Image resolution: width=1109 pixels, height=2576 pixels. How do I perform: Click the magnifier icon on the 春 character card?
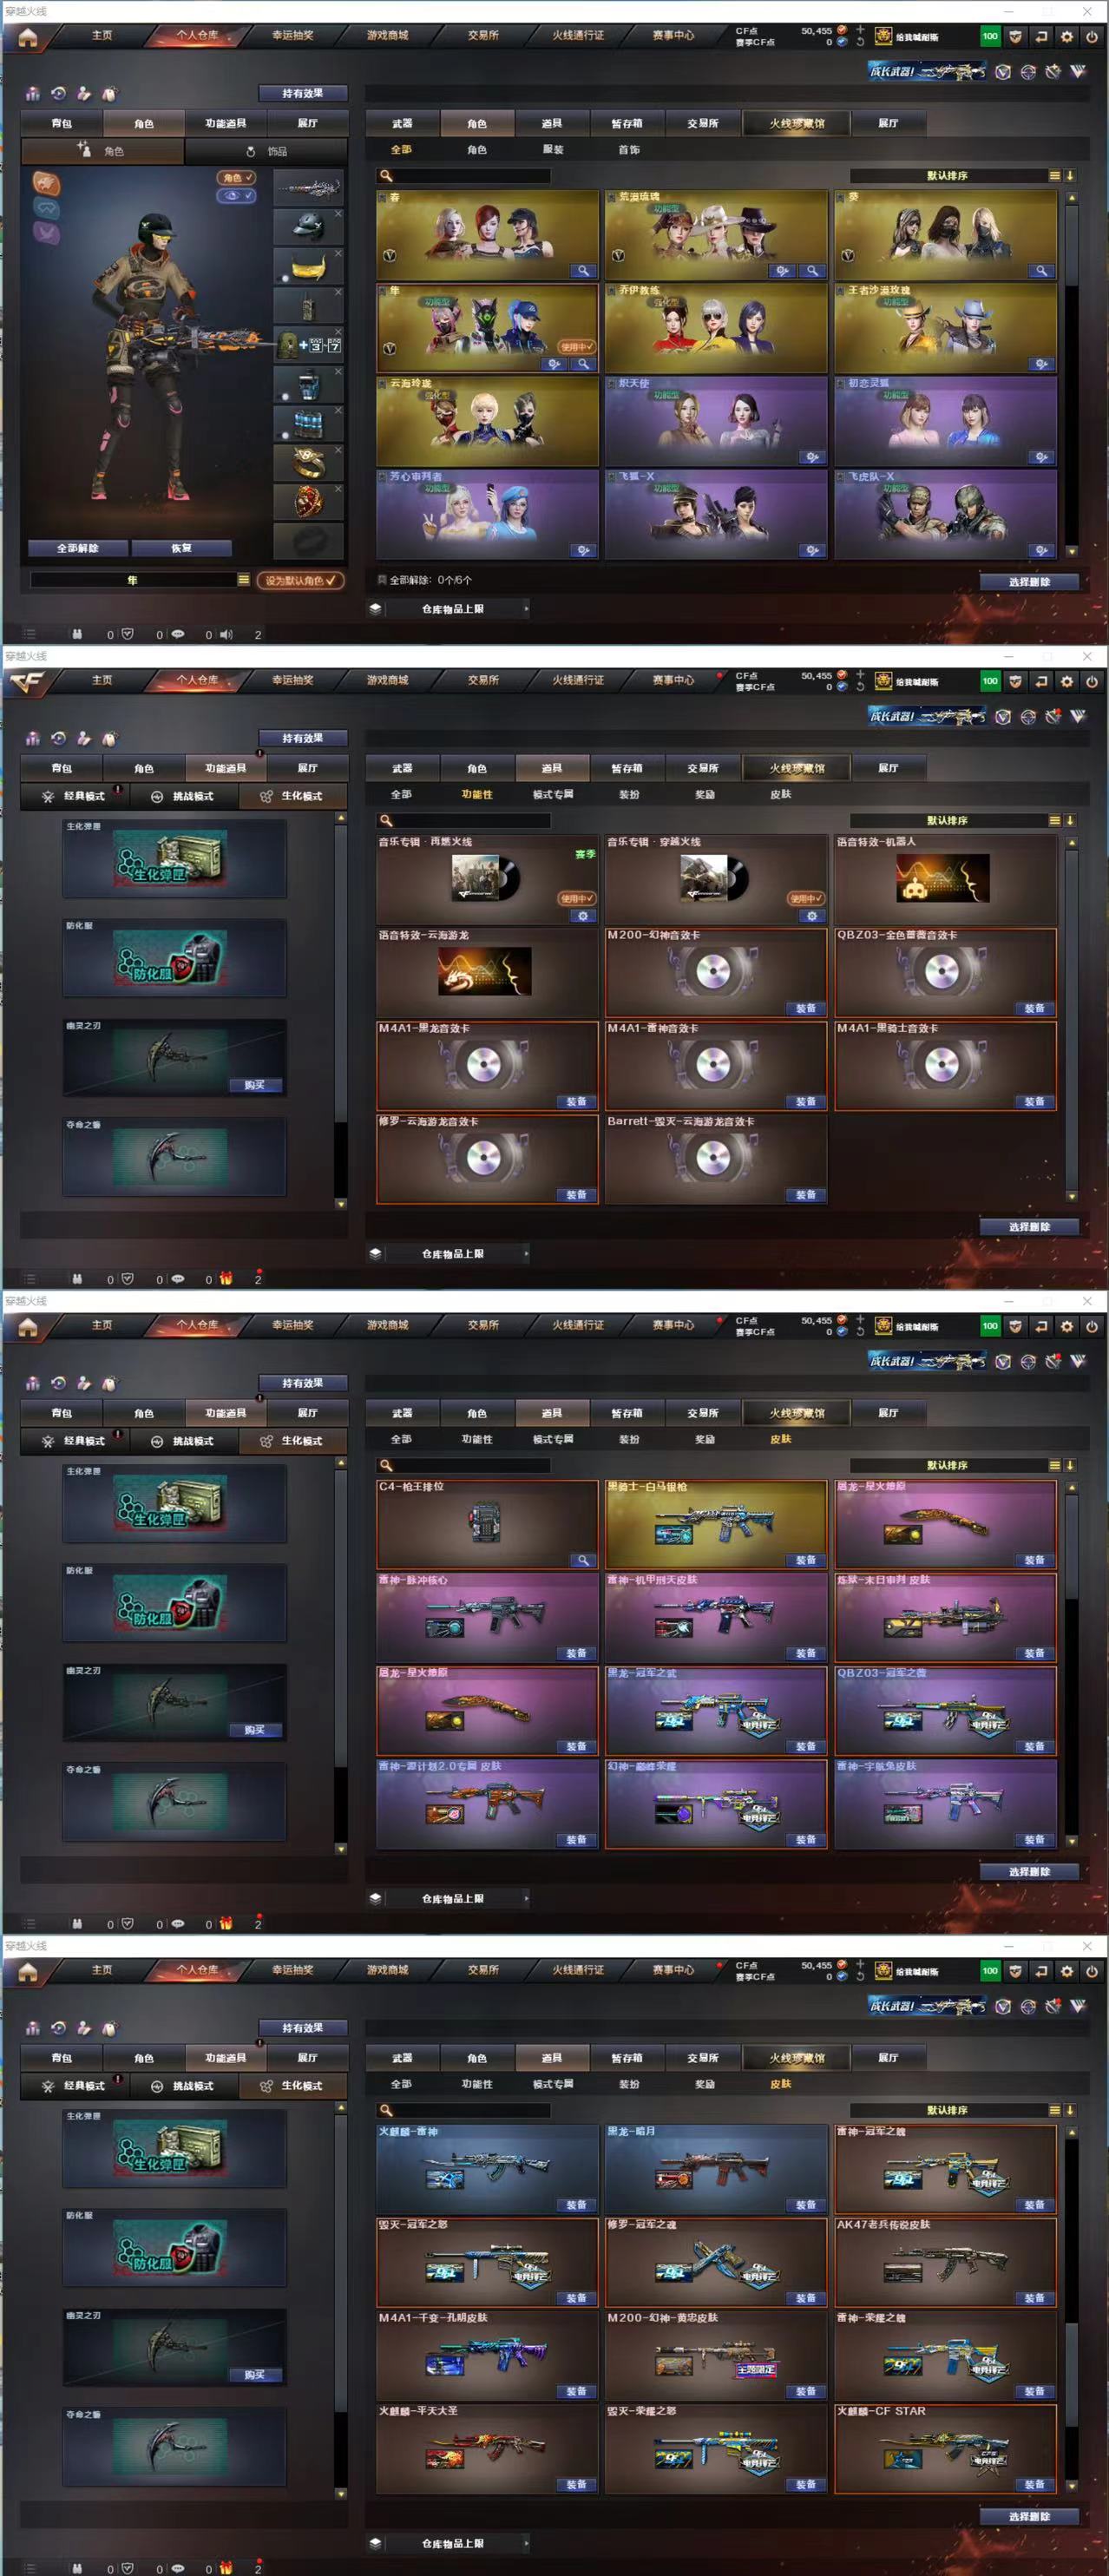[x=582, y=271]
